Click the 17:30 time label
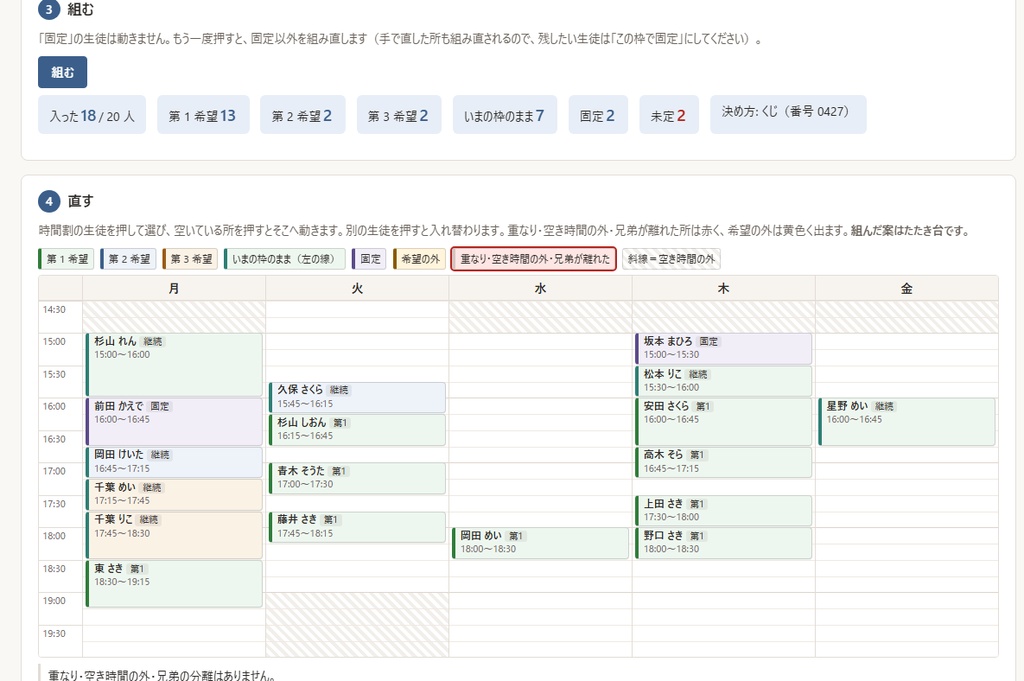The height and width of the screenshot is (681, 1024). (x=54, y=503)
